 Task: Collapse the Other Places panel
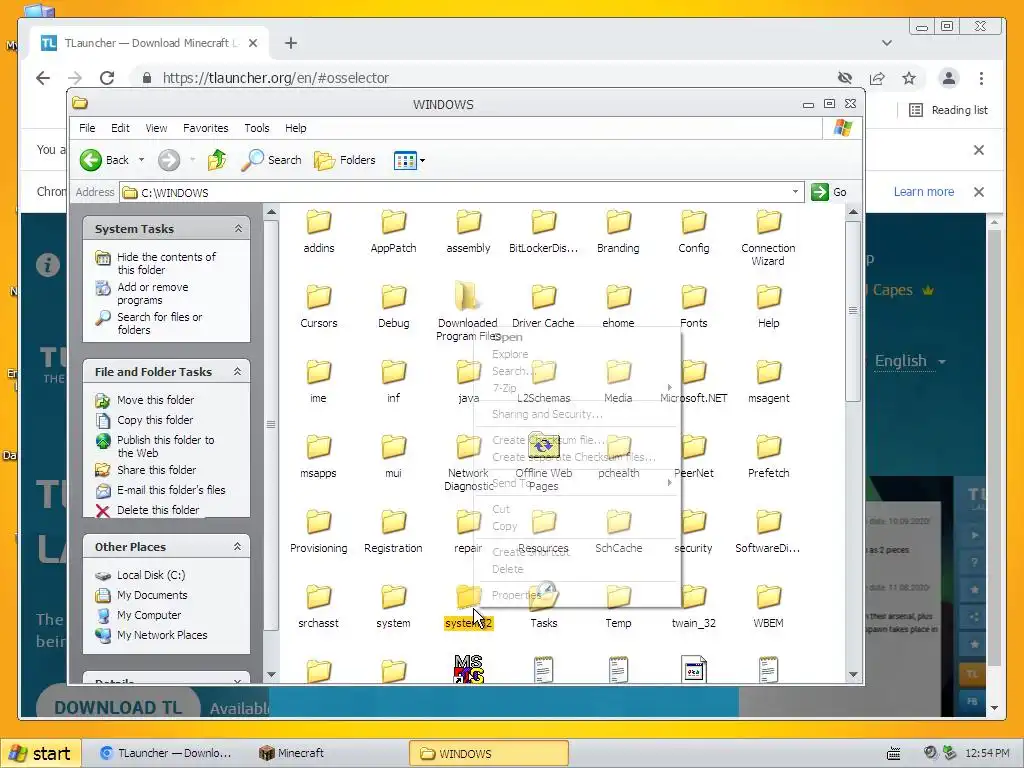point(238,547)
